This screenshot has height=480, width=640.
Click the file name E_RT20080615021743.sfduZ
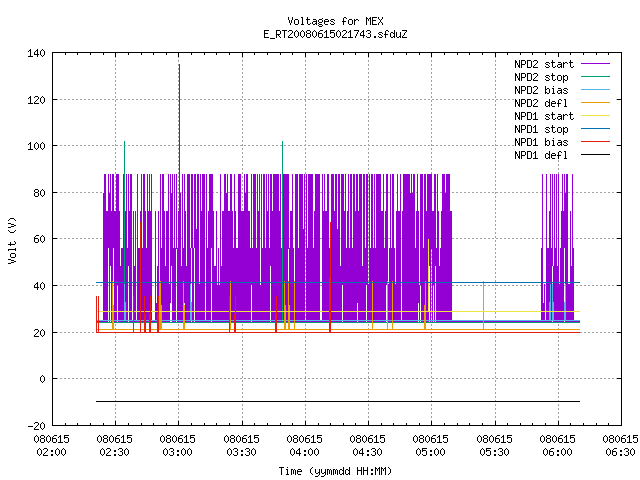335,34
